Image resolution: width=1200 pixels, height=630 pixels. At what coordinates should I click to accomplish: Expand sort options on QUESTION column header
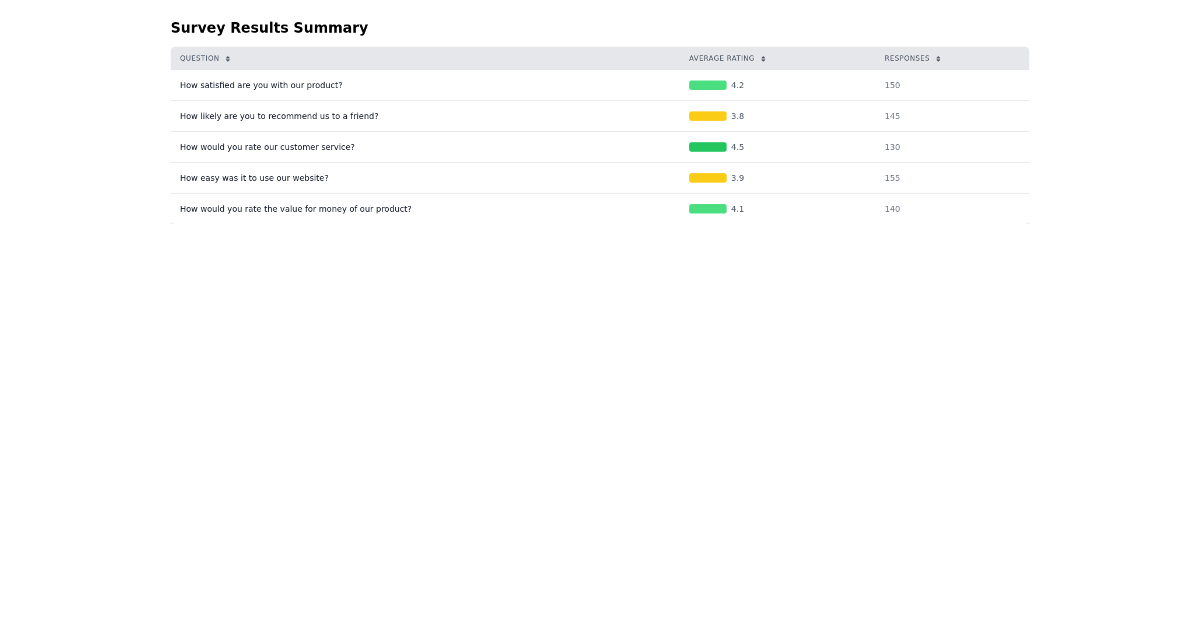228,58
